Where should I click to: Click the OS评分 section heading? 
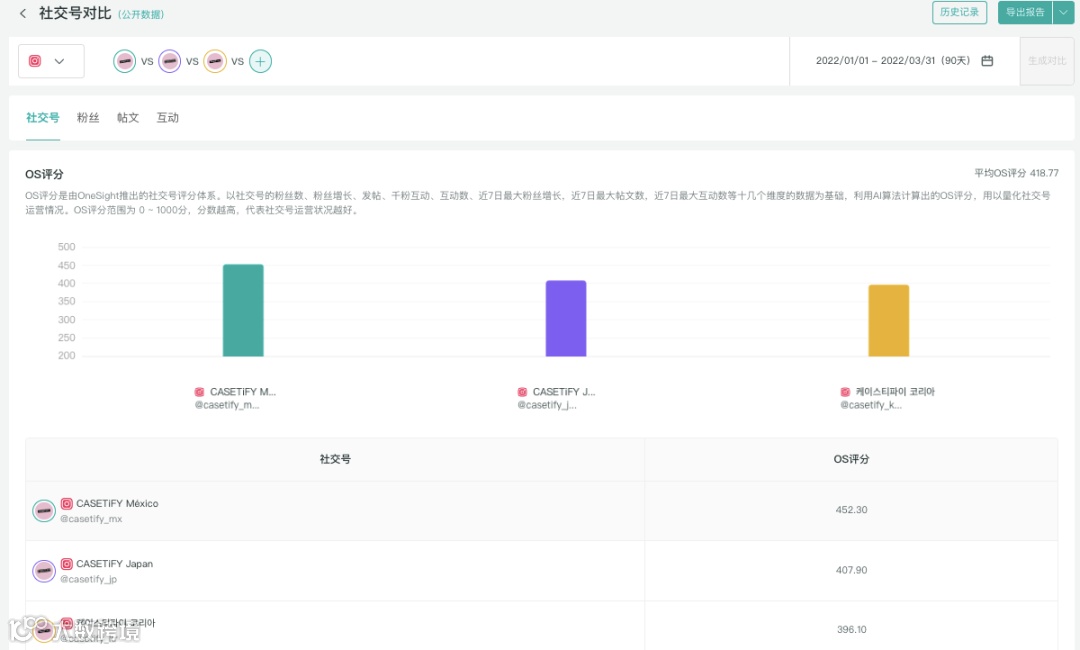tap(44, 174)
